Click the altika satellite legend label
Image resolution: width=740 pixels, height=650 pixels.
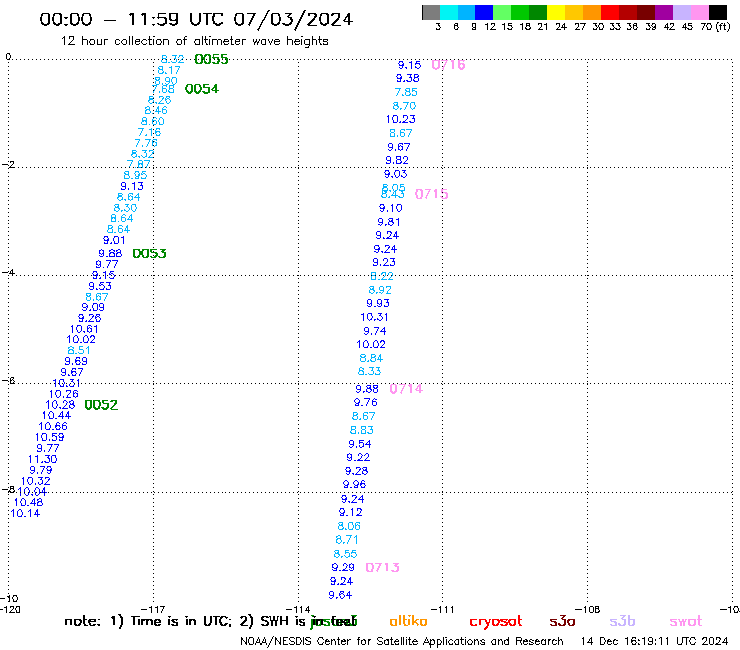[408, 621]
